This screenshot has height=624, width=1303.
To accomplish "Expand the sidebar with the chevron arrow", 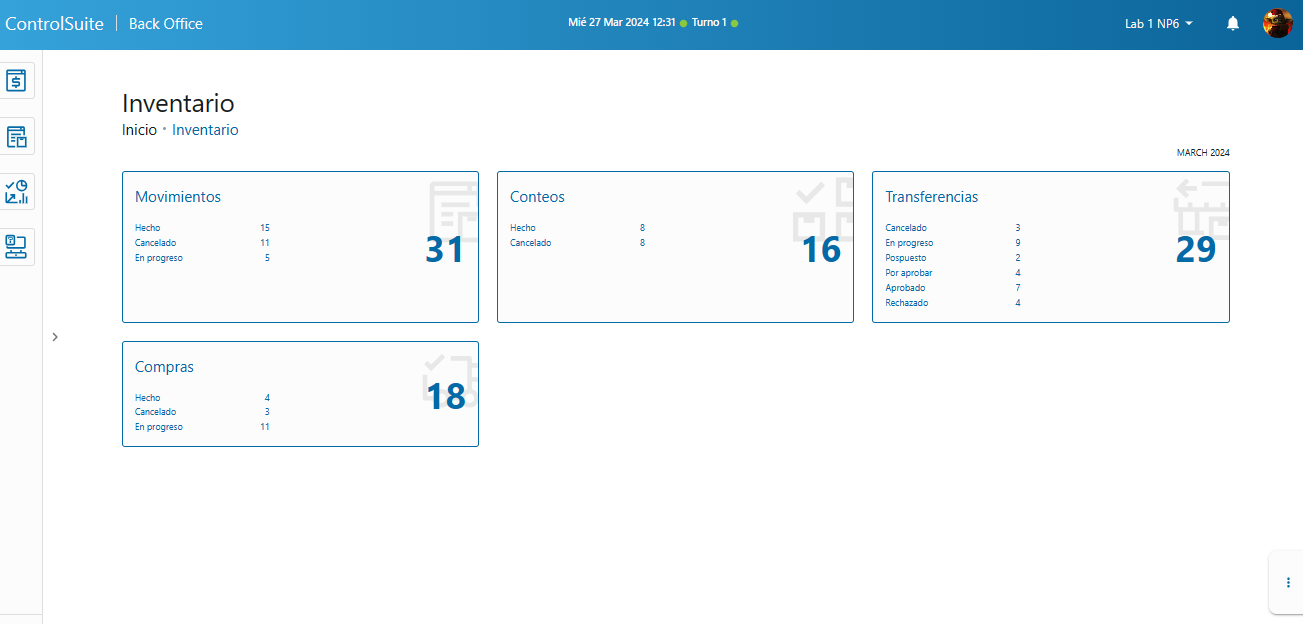I will tap(55, 337).
